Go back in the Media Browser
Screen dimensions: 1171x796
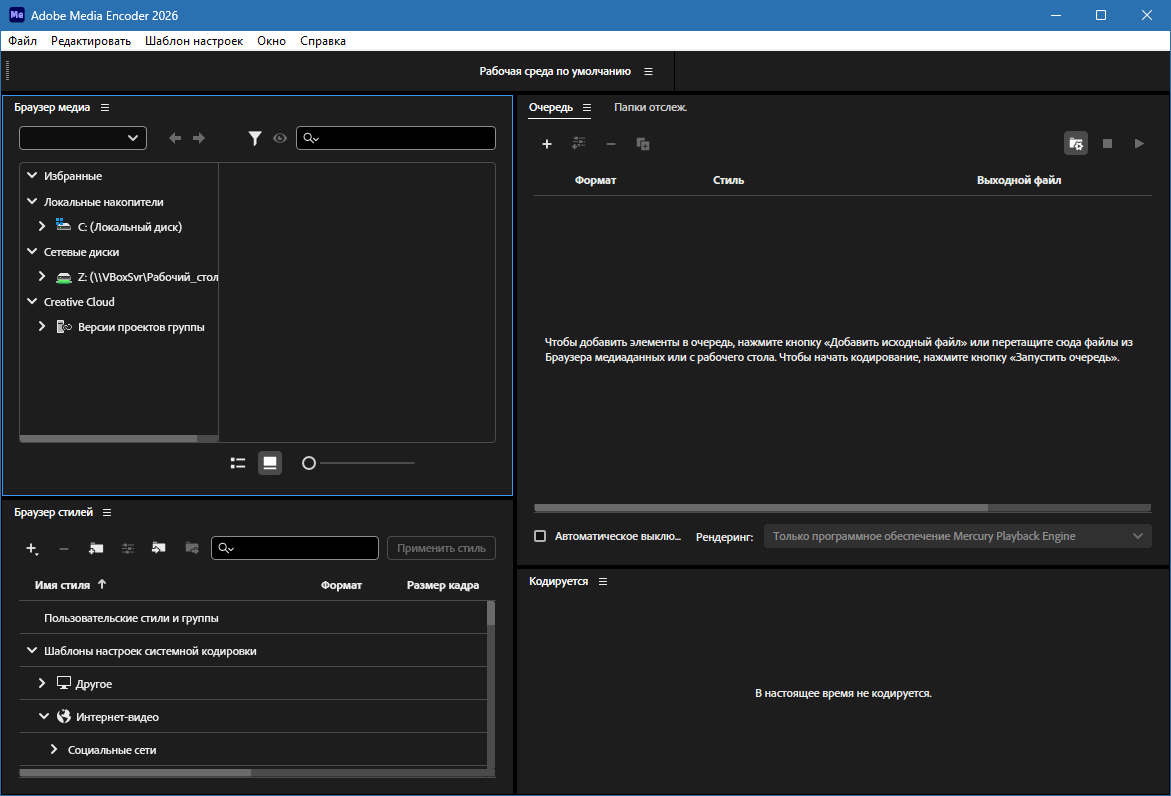tap(175, 138)
